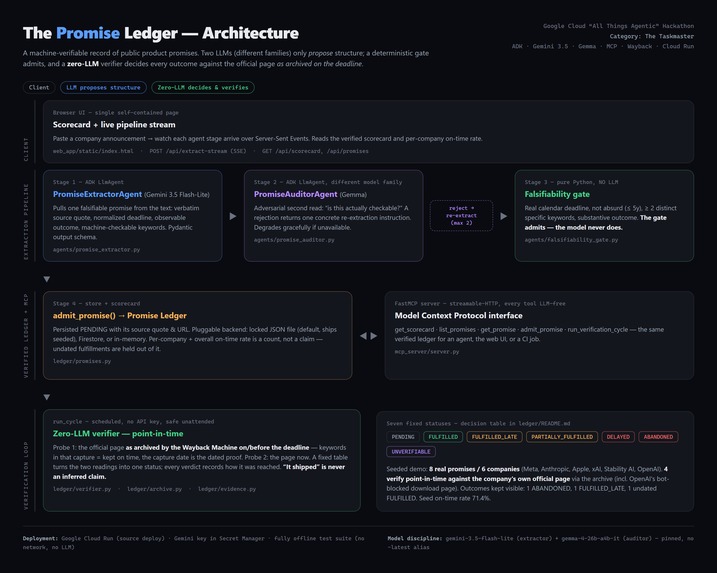Click the right-pointing arrow toward Model Context Protocol card

tap(374, 336)
